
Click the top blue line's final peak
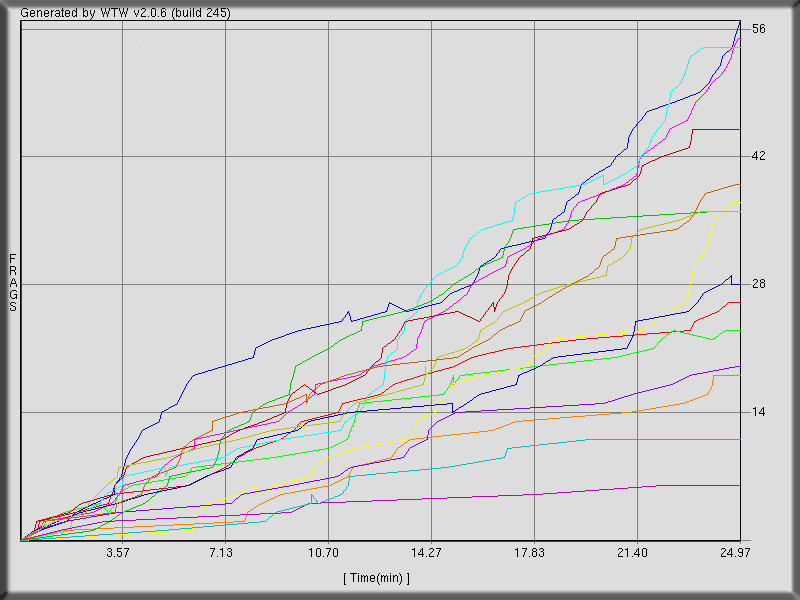[x=739, y=22]
